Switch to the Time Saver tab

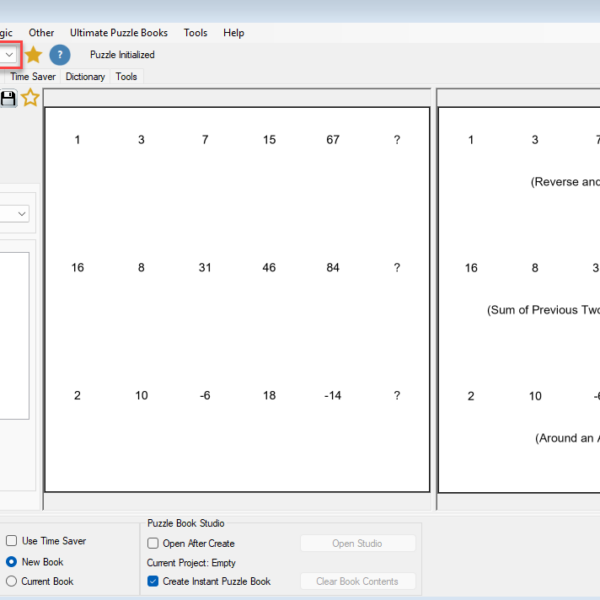[33, 77]
